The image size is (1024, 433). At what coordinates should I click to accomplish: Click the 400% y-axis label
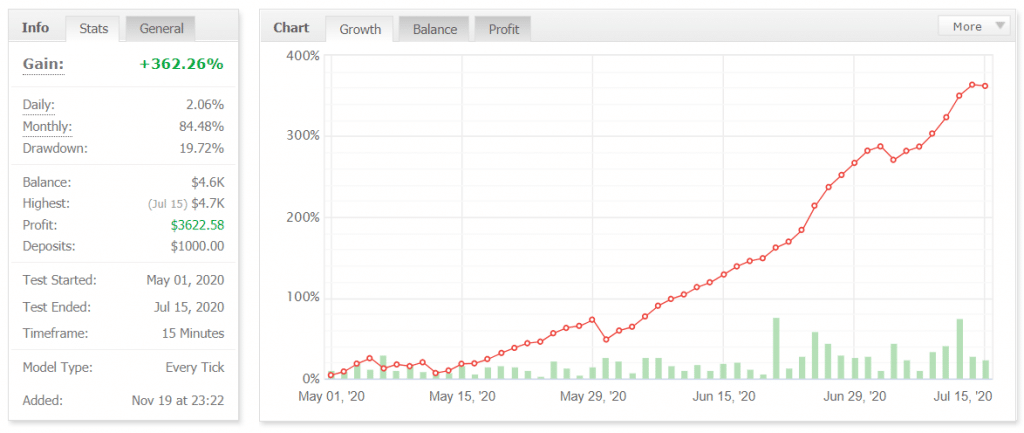pyautogui.click(x=303, y=56)
